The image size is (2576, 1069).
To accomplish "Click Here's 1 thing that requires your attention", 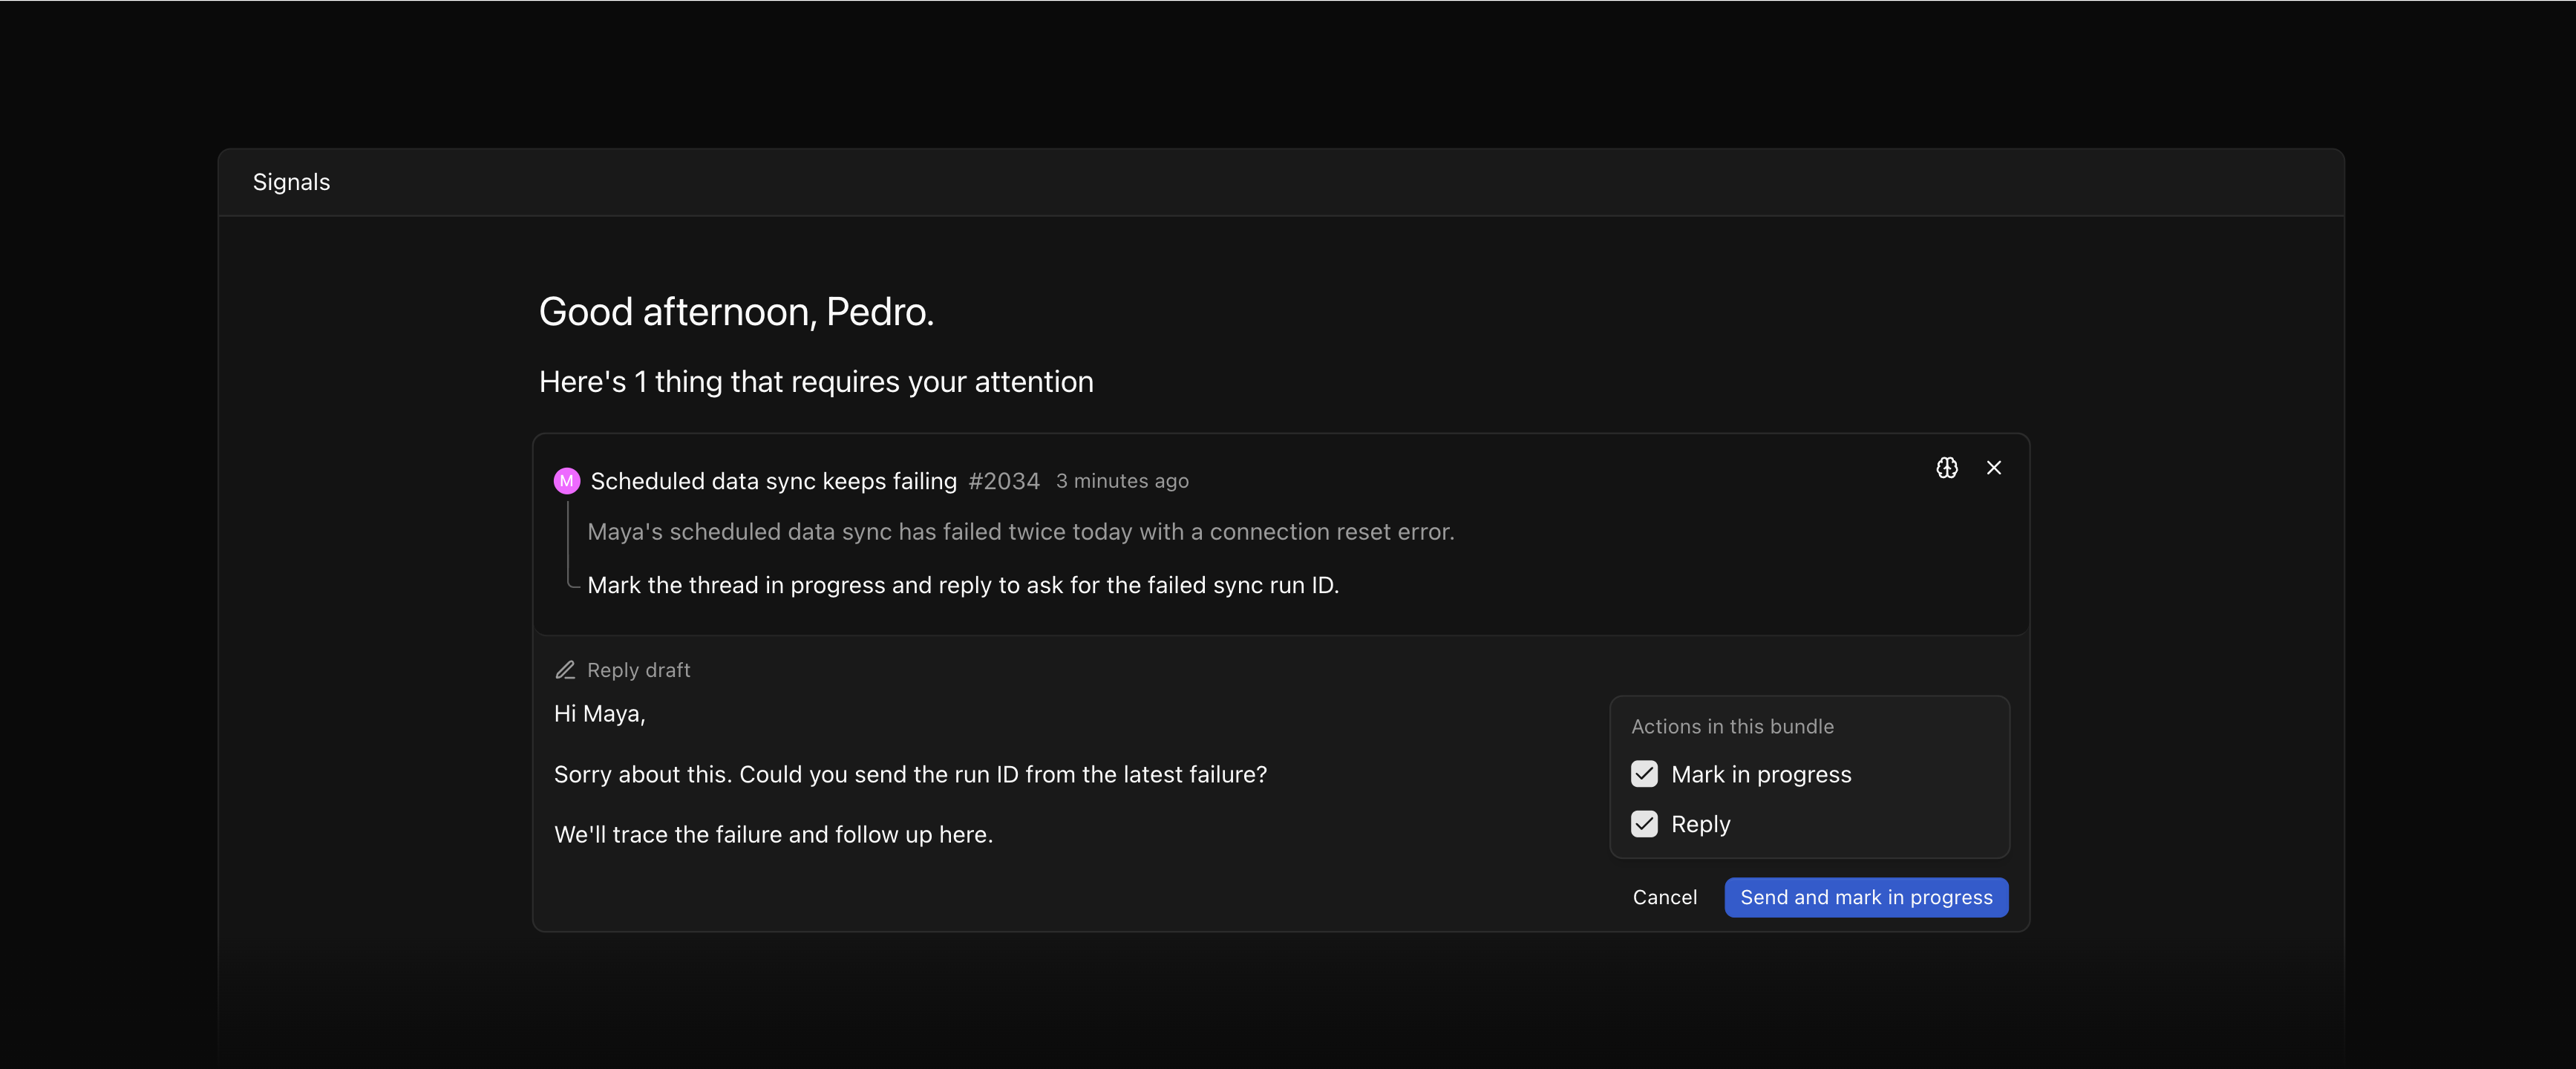I will point(816,382).
